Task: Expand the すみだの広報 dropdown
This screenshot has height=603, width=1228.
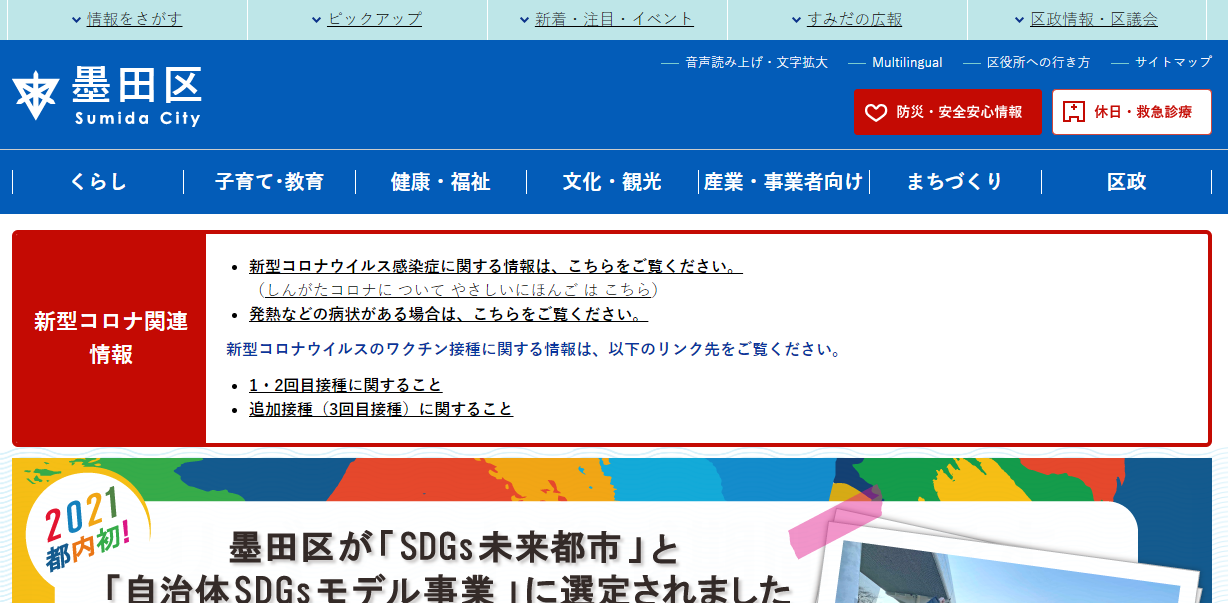Action: 847,19
